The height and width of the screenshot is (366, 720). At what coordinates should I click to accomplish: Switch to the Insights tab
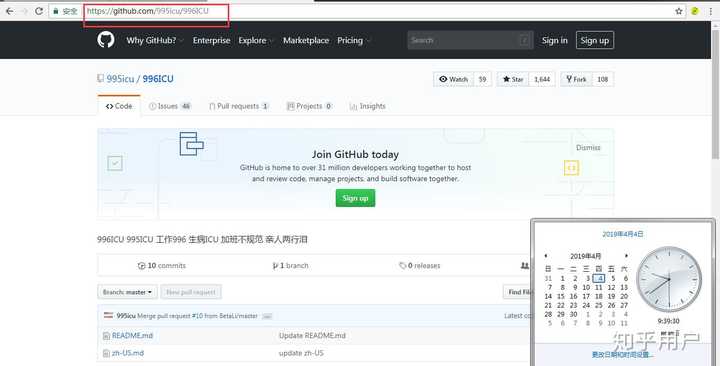click(367, 106)
